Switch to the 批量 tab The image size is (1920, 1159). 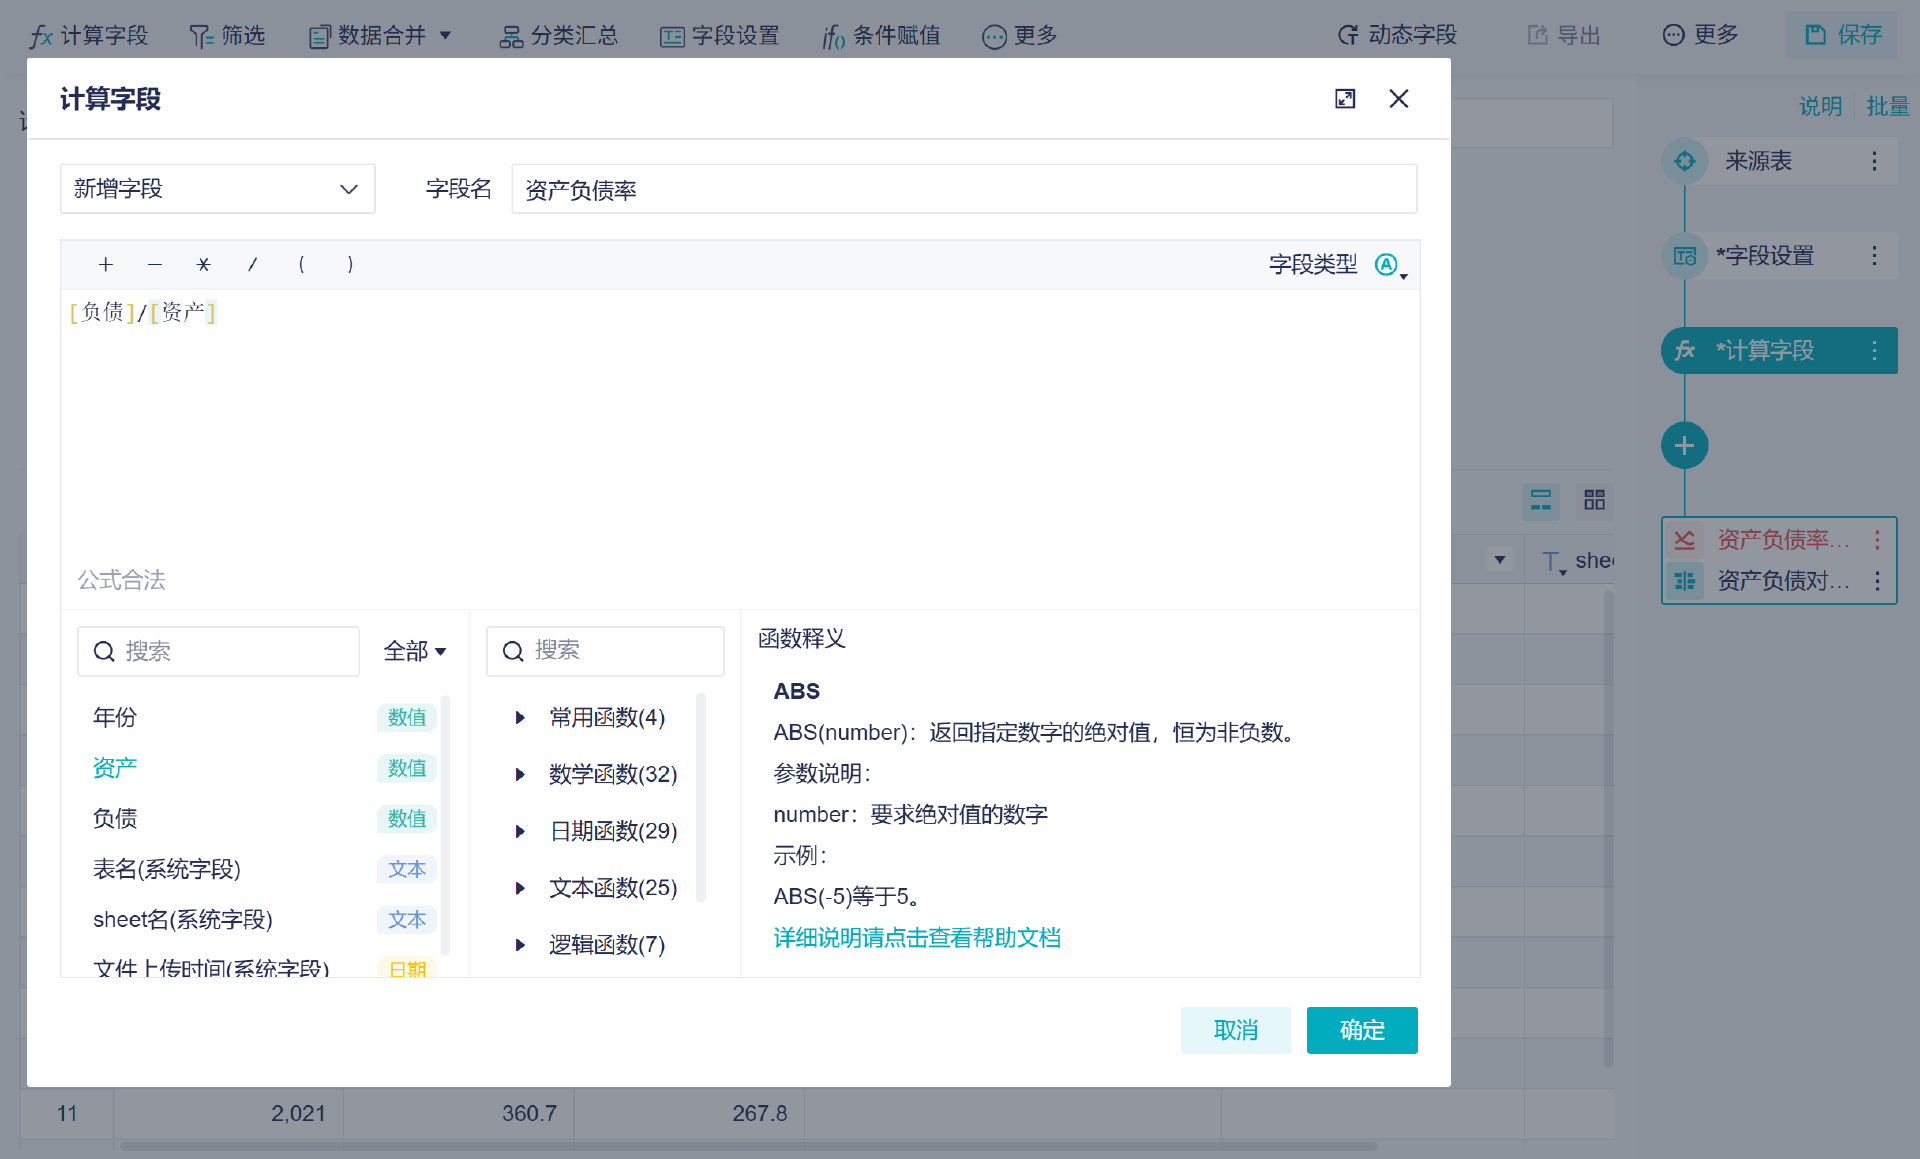1888,106
